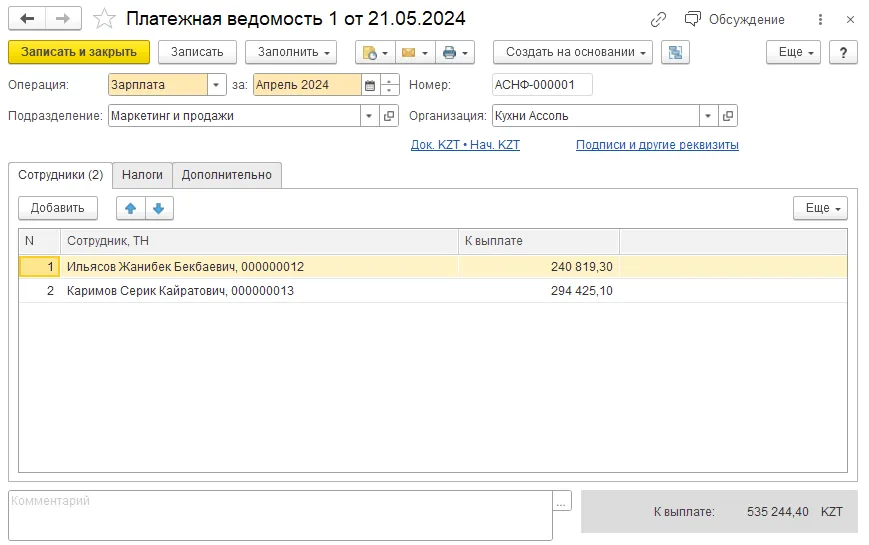Copy link to document via chain icon
The image size is (869, 545).
[658, 19]
